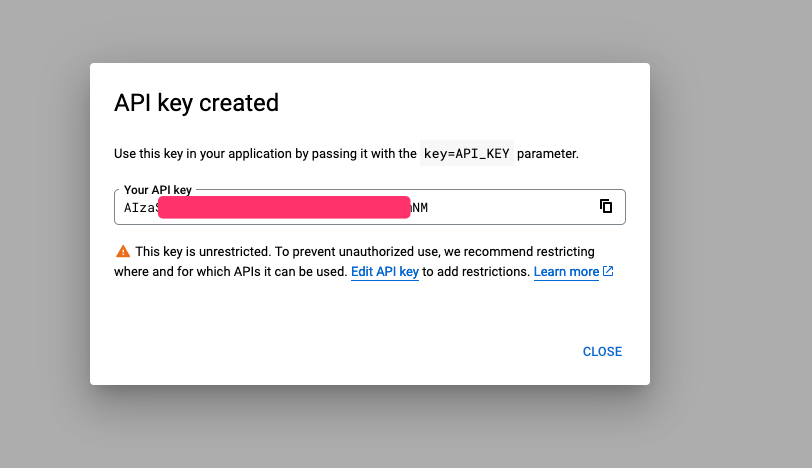
Task: Click the pink redacted key portion
Action: (284, 207)
